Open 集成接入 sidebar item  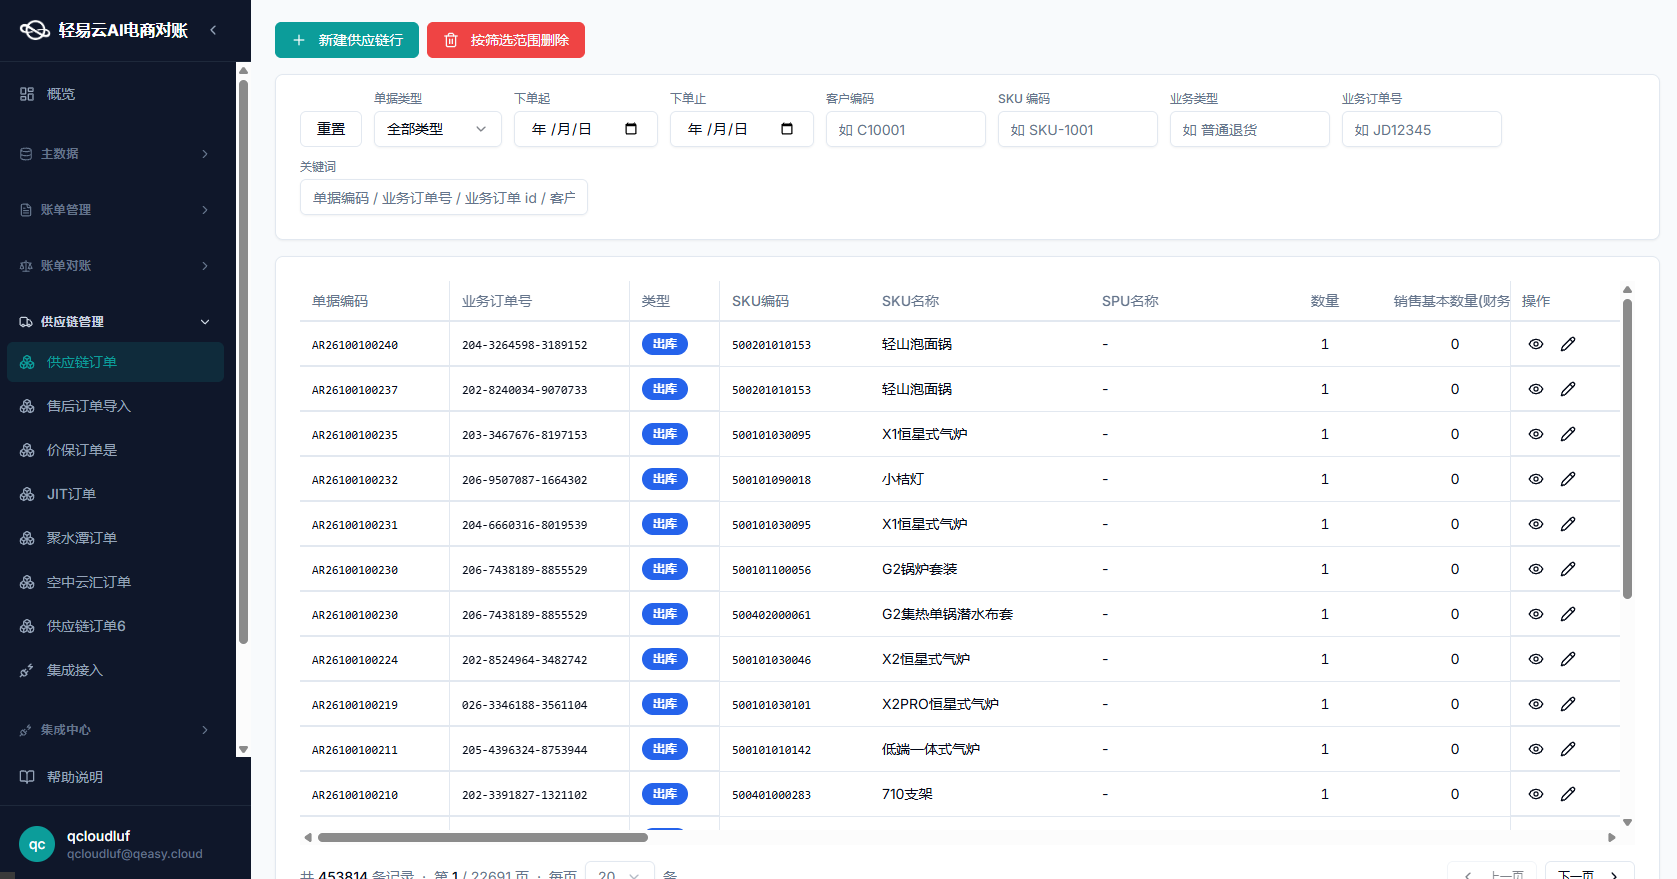[x=116, y=670]
